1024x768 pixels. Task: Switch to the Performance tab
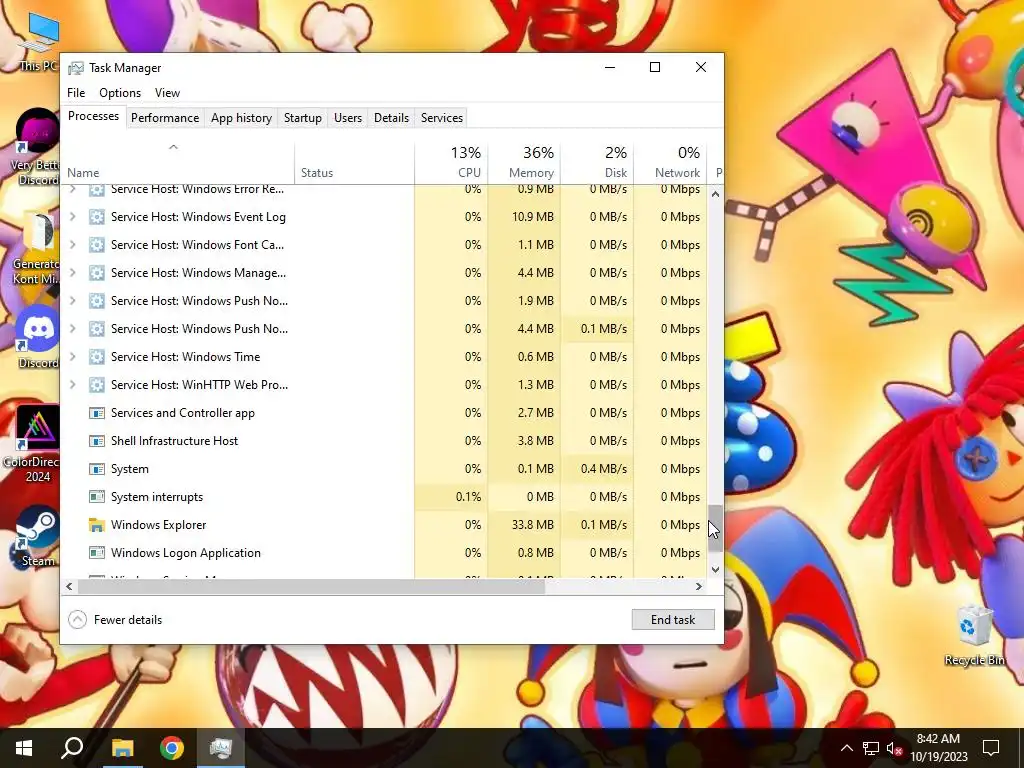pos(165,118)
